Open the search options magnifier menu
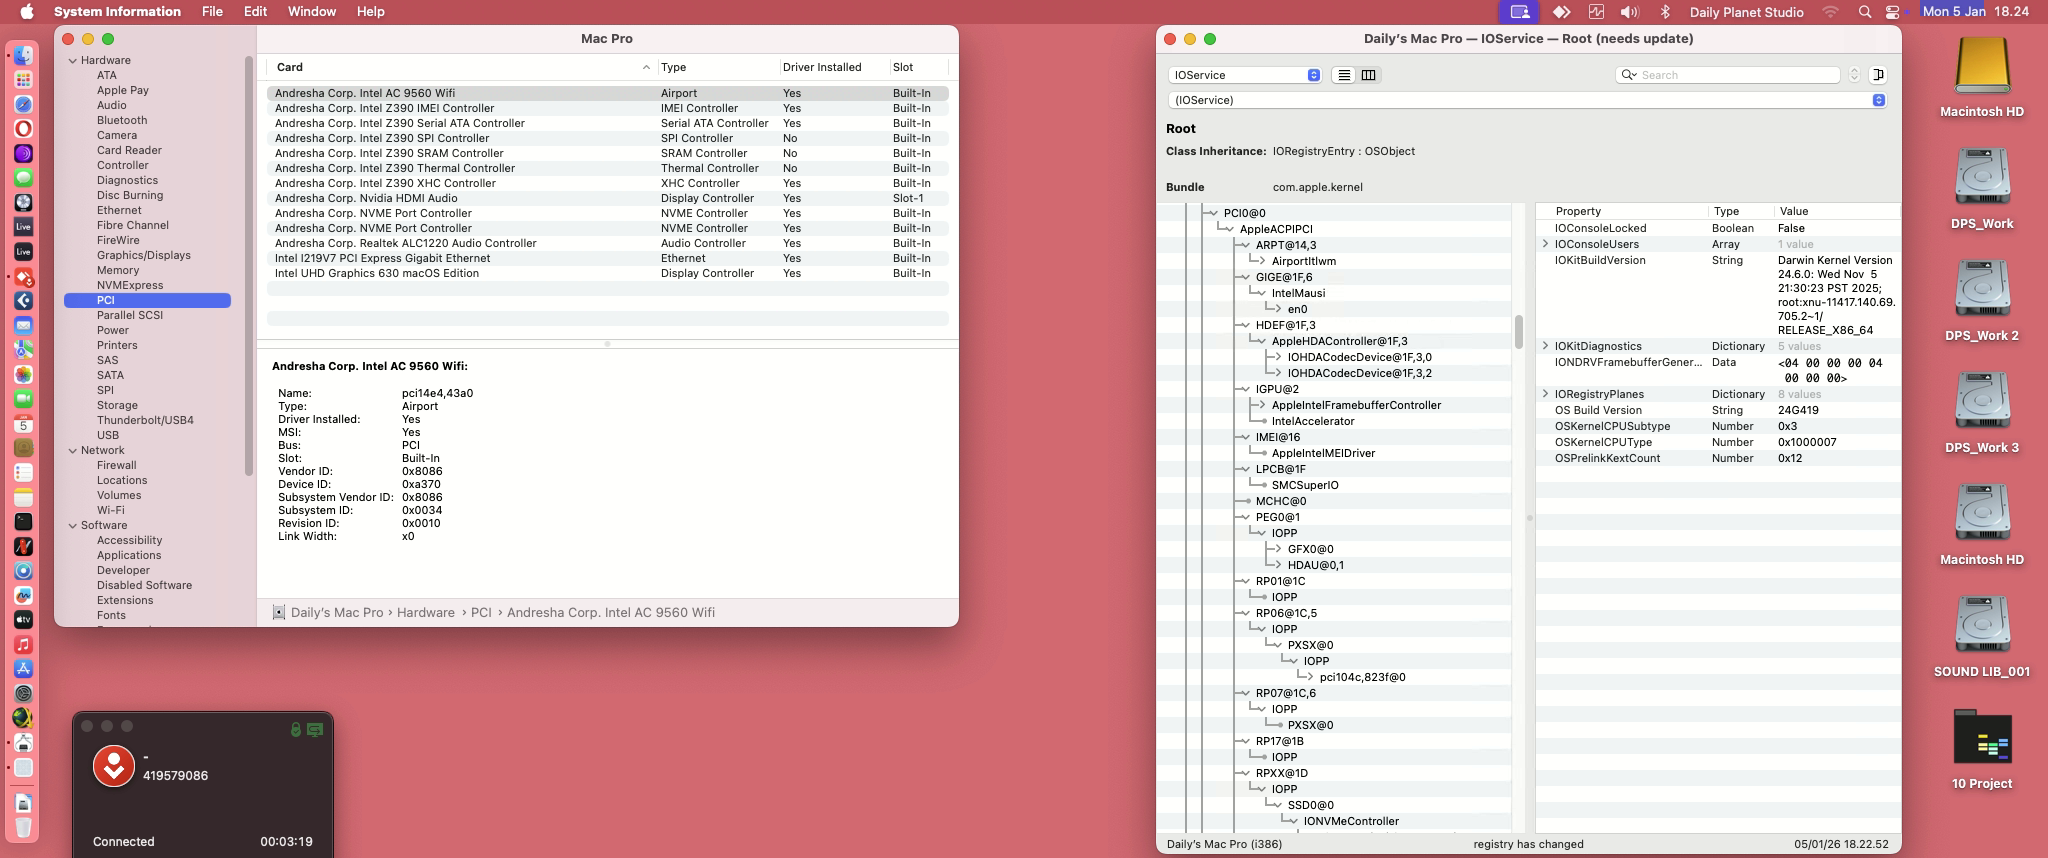The image size is (2048, 858). pyautogui.click(x=1629, y=75)
